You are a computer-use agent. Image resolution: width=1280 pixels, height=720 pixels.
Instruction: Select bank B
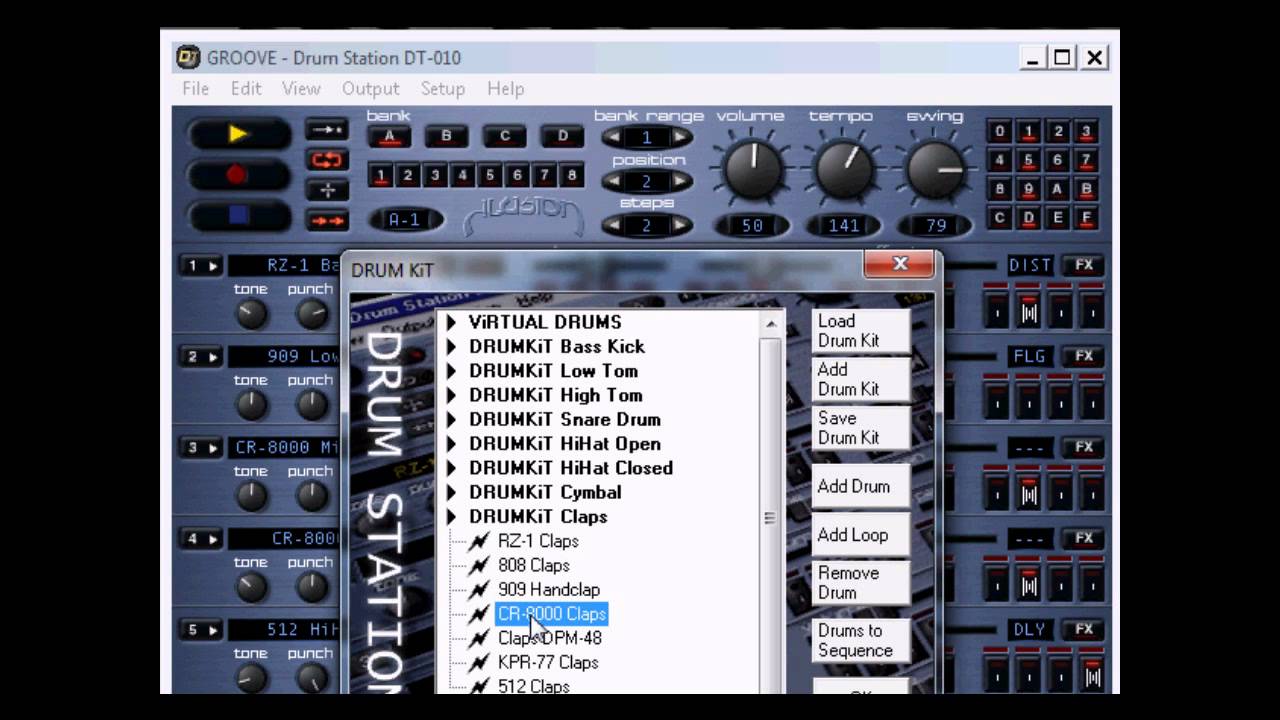pos(446,136)
